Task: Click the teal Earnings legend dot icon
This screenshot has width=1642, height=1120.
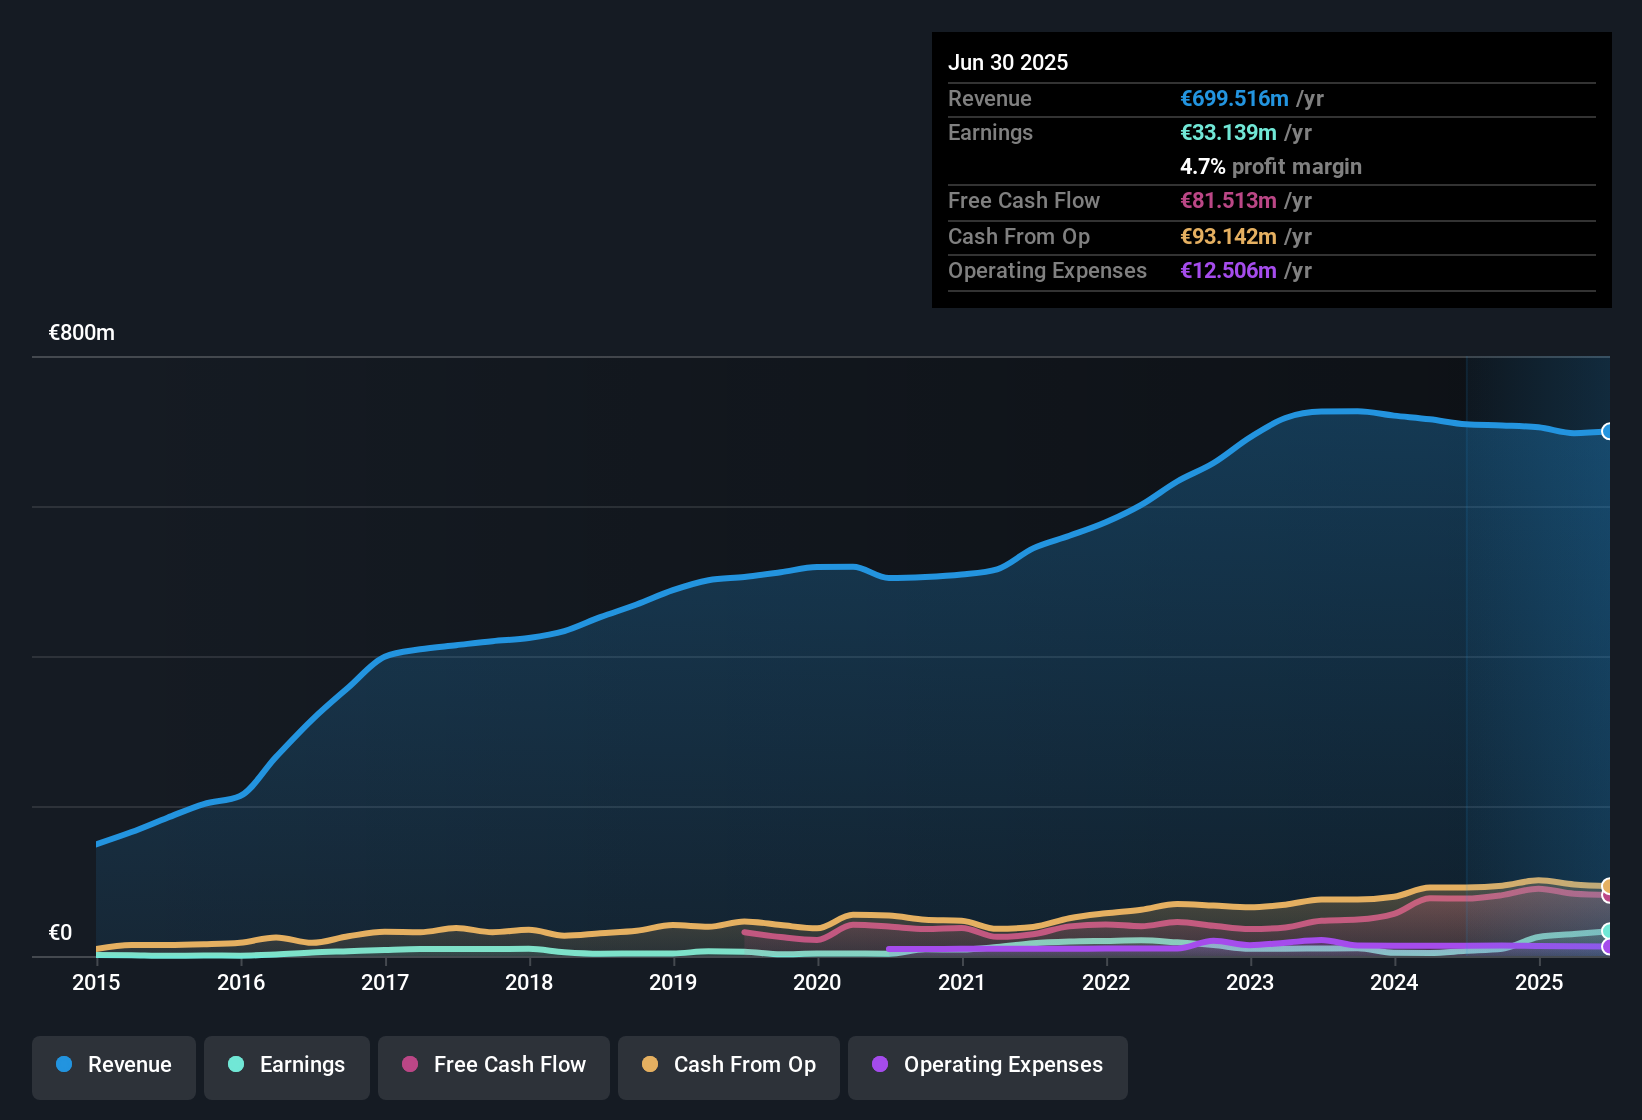Action: point(235,1065)
